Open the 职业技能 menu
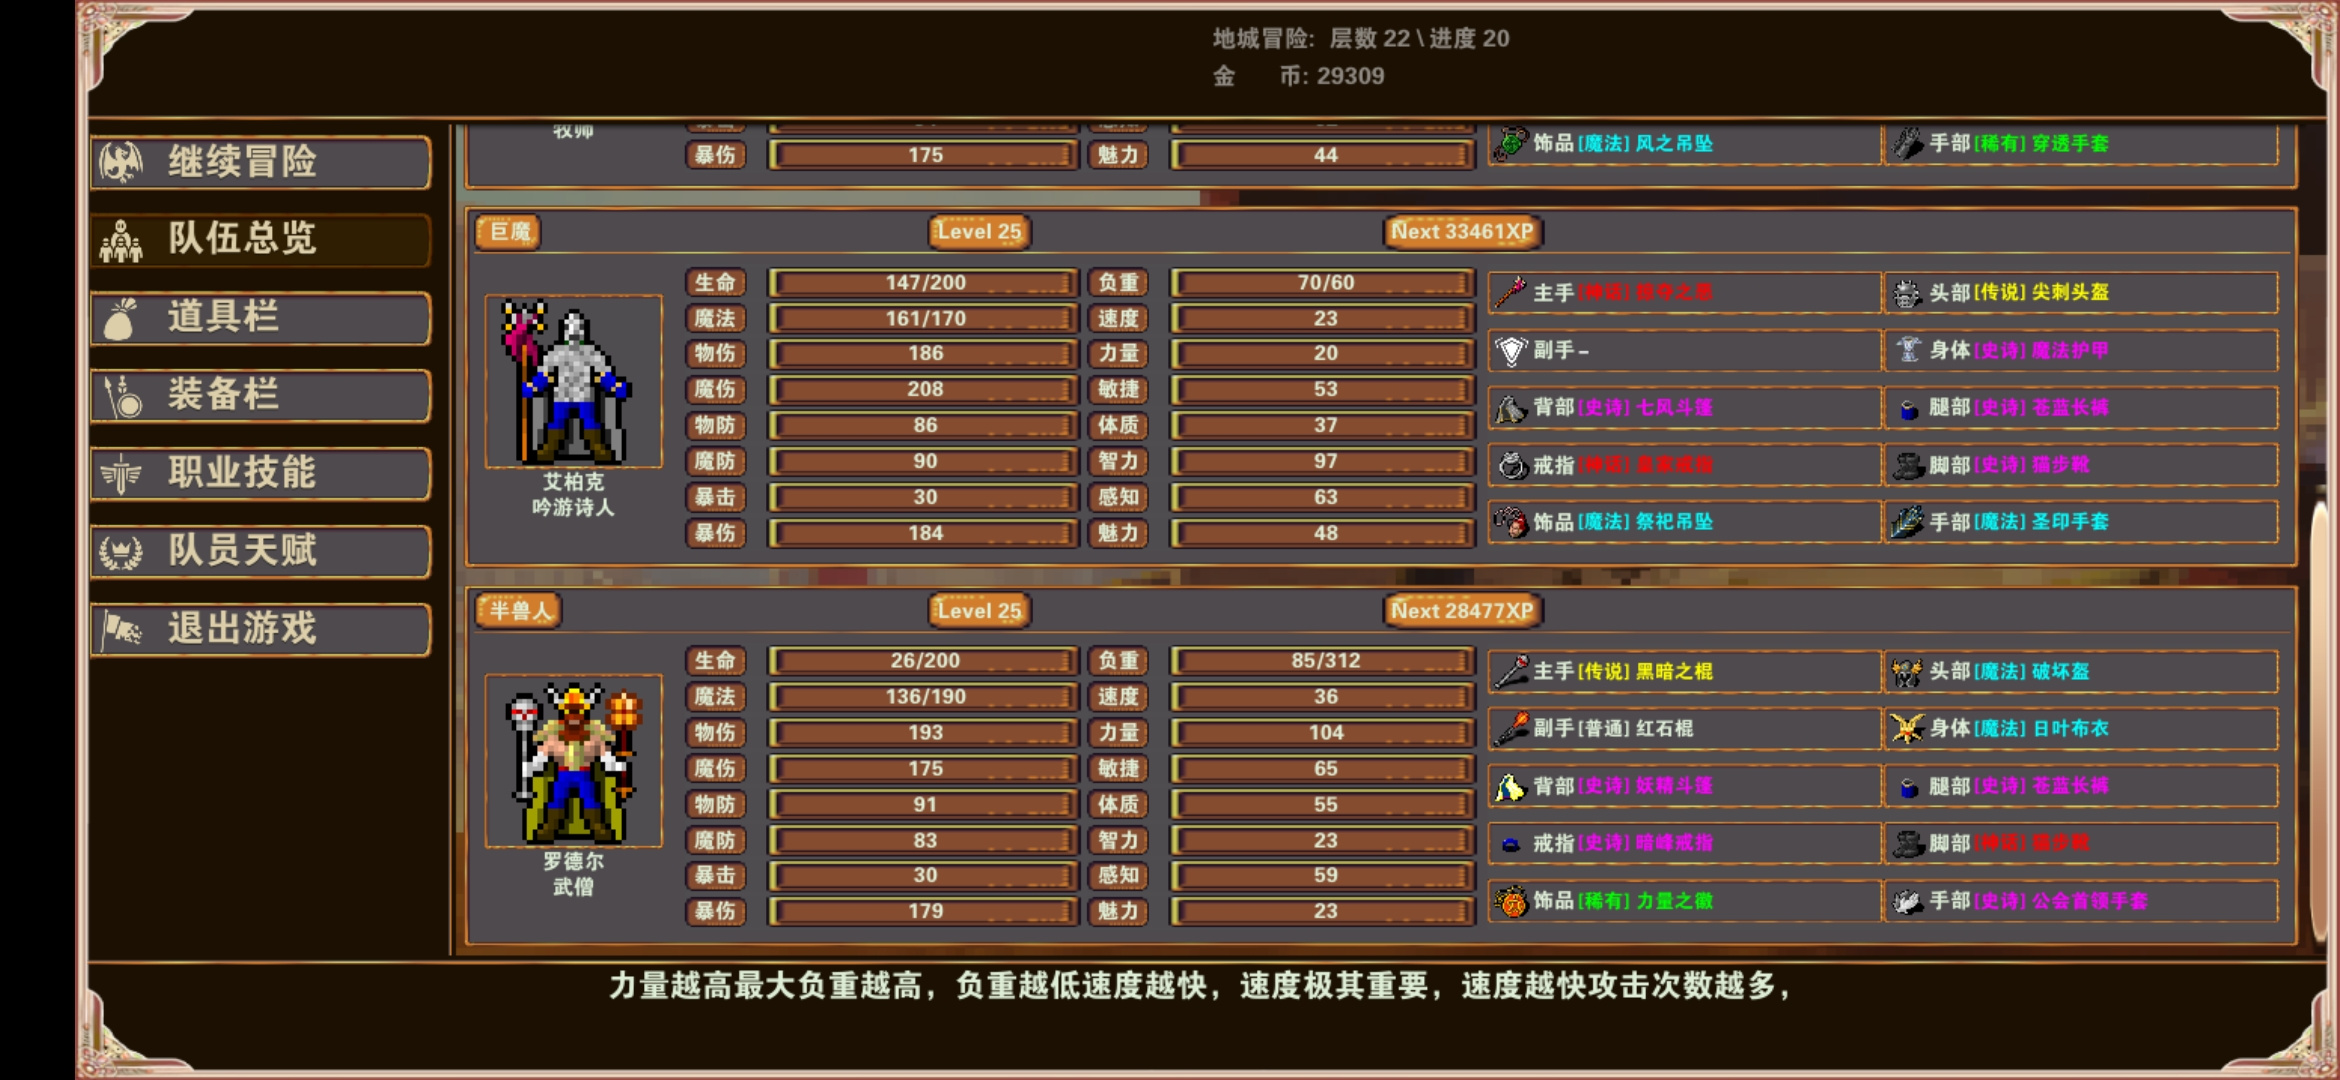 click(260, 473)
